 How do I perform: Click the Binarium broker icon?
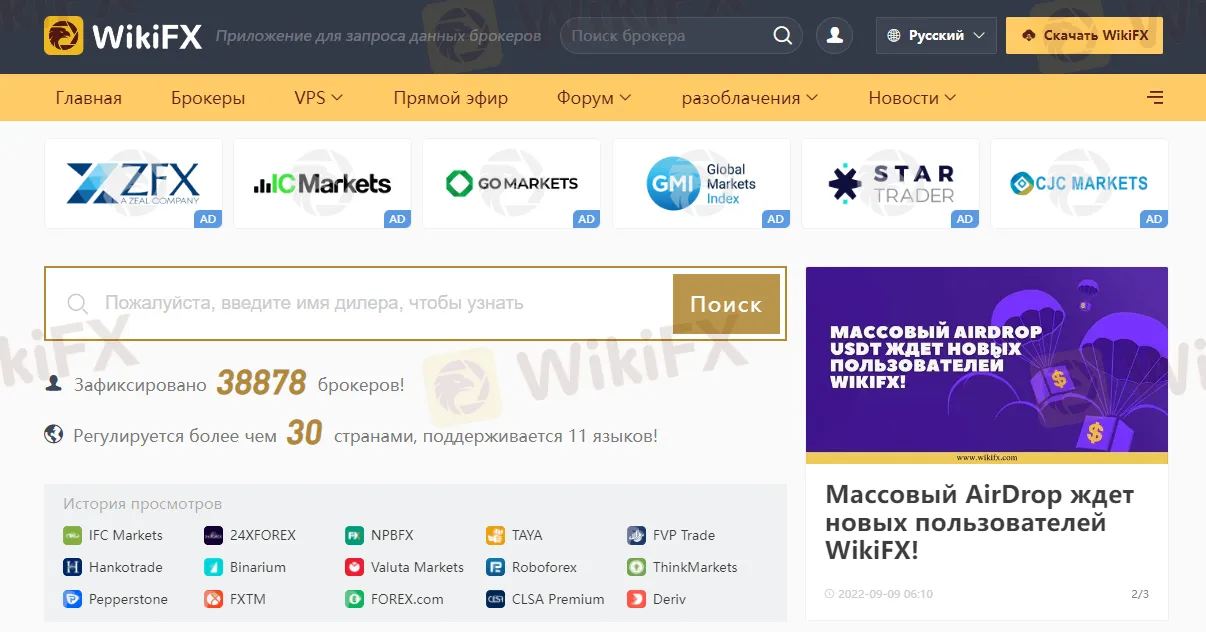coord(213,567)
